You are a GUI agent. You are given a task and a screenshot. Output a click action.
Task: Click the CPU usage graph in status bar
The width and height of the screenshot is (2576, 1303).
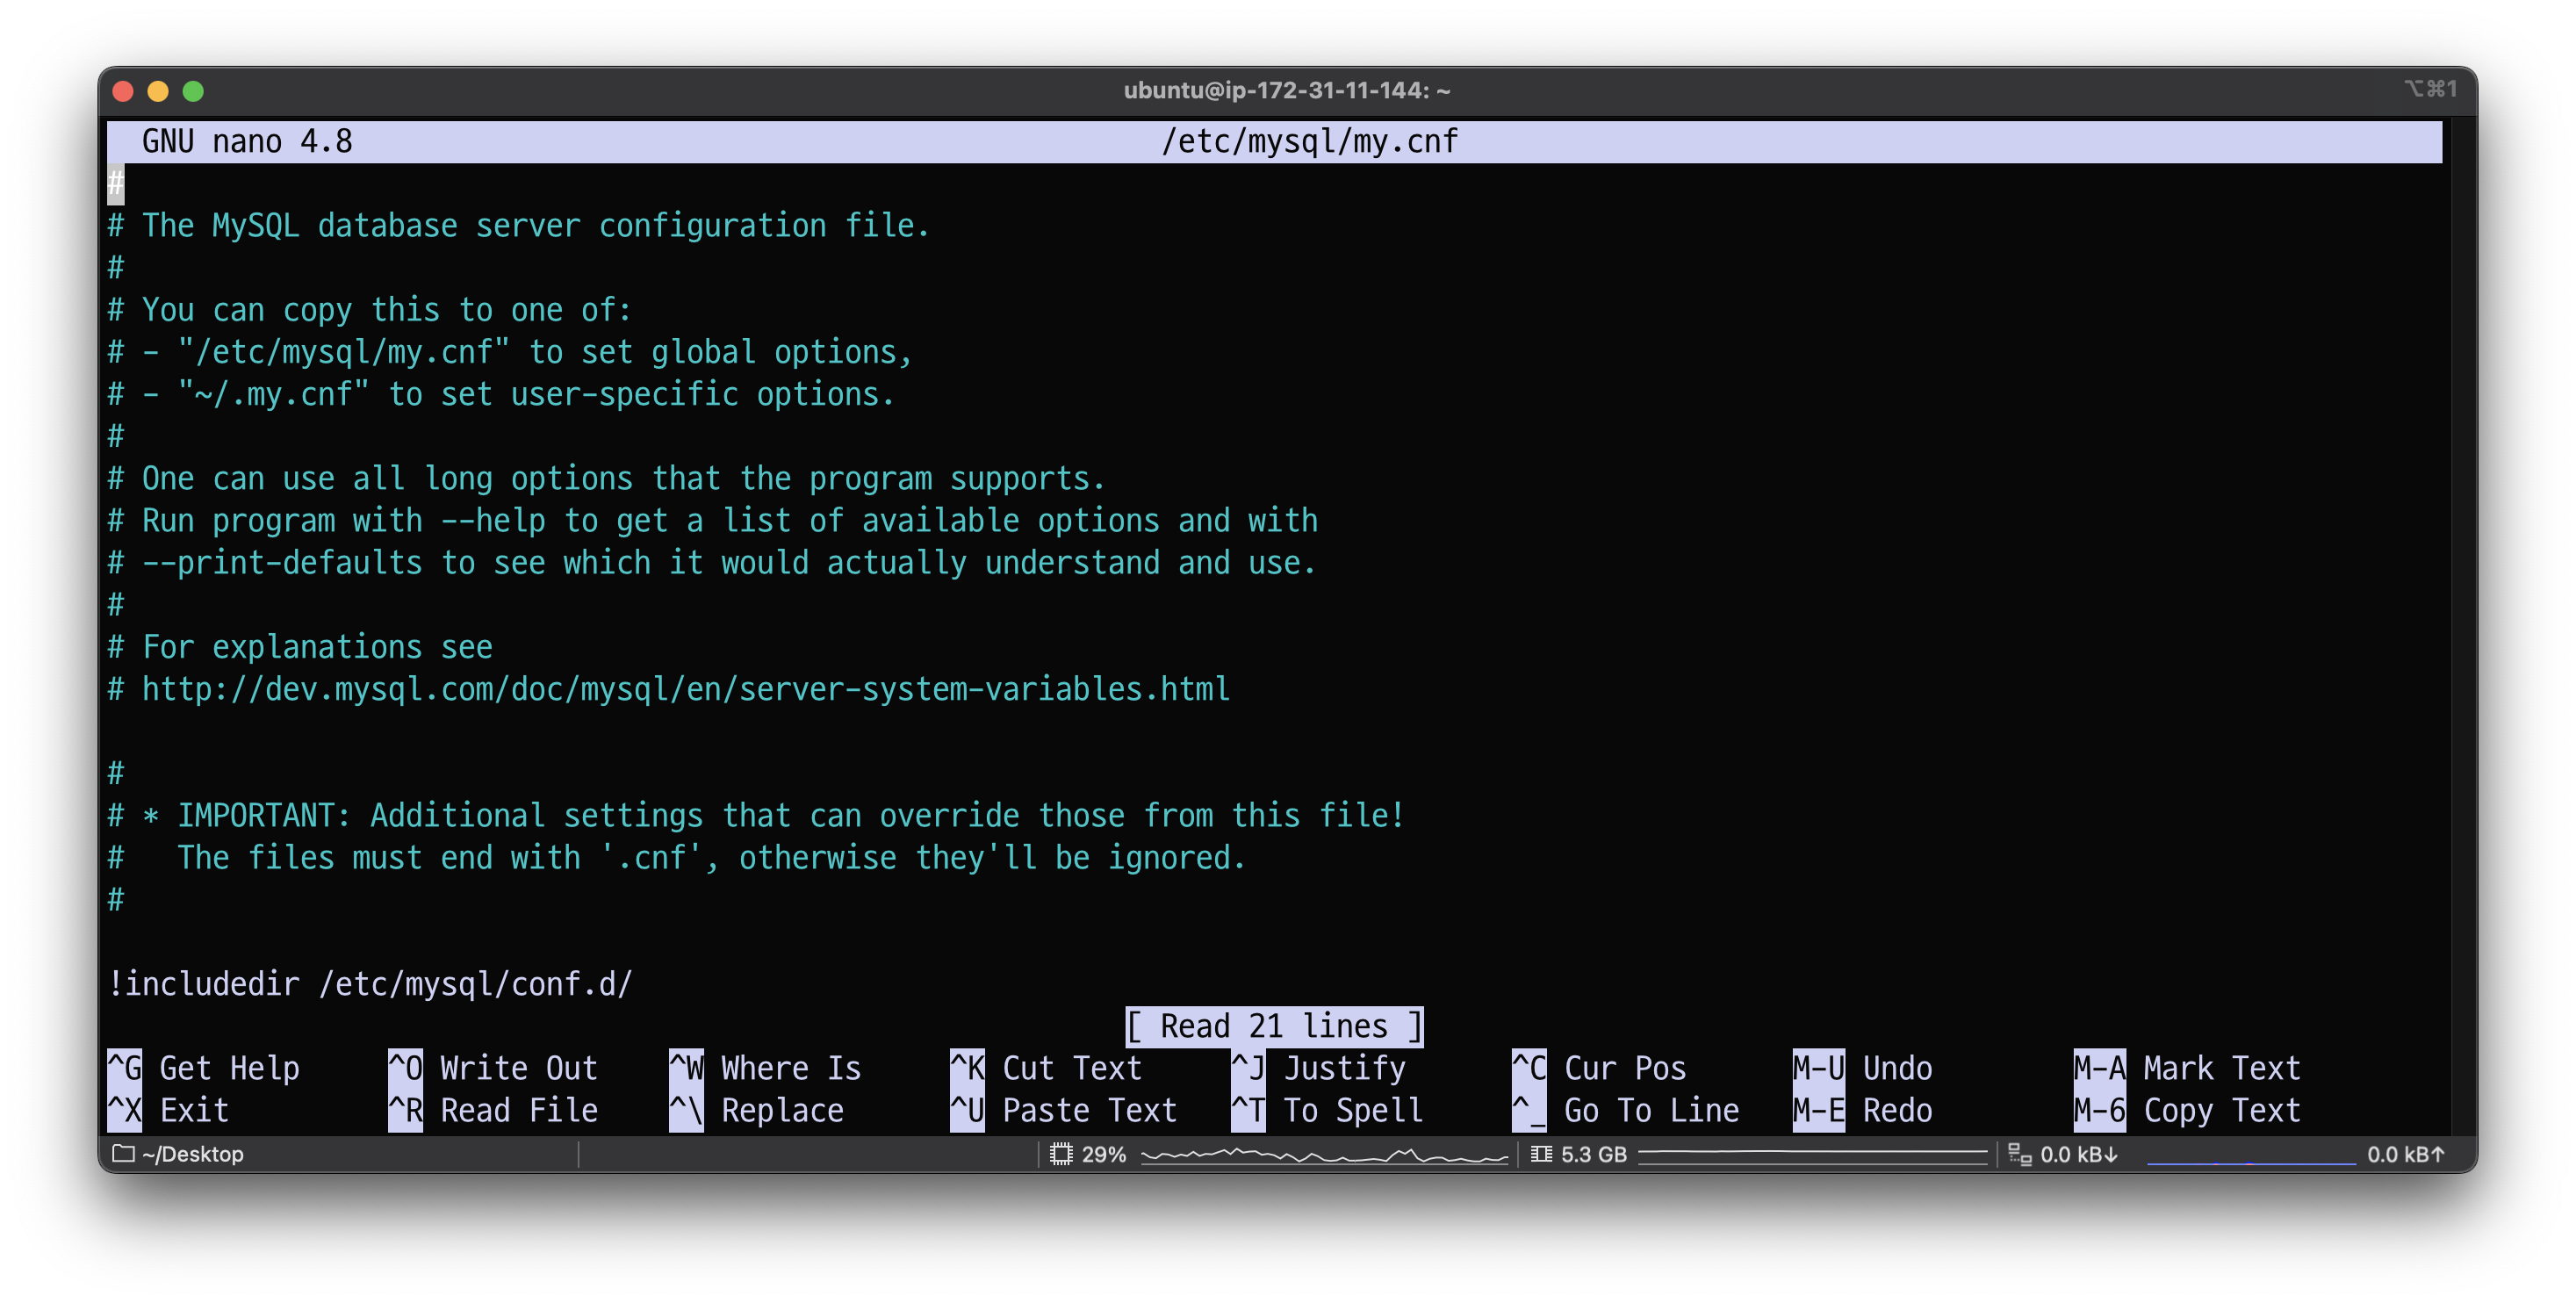coord(1324,1155)
